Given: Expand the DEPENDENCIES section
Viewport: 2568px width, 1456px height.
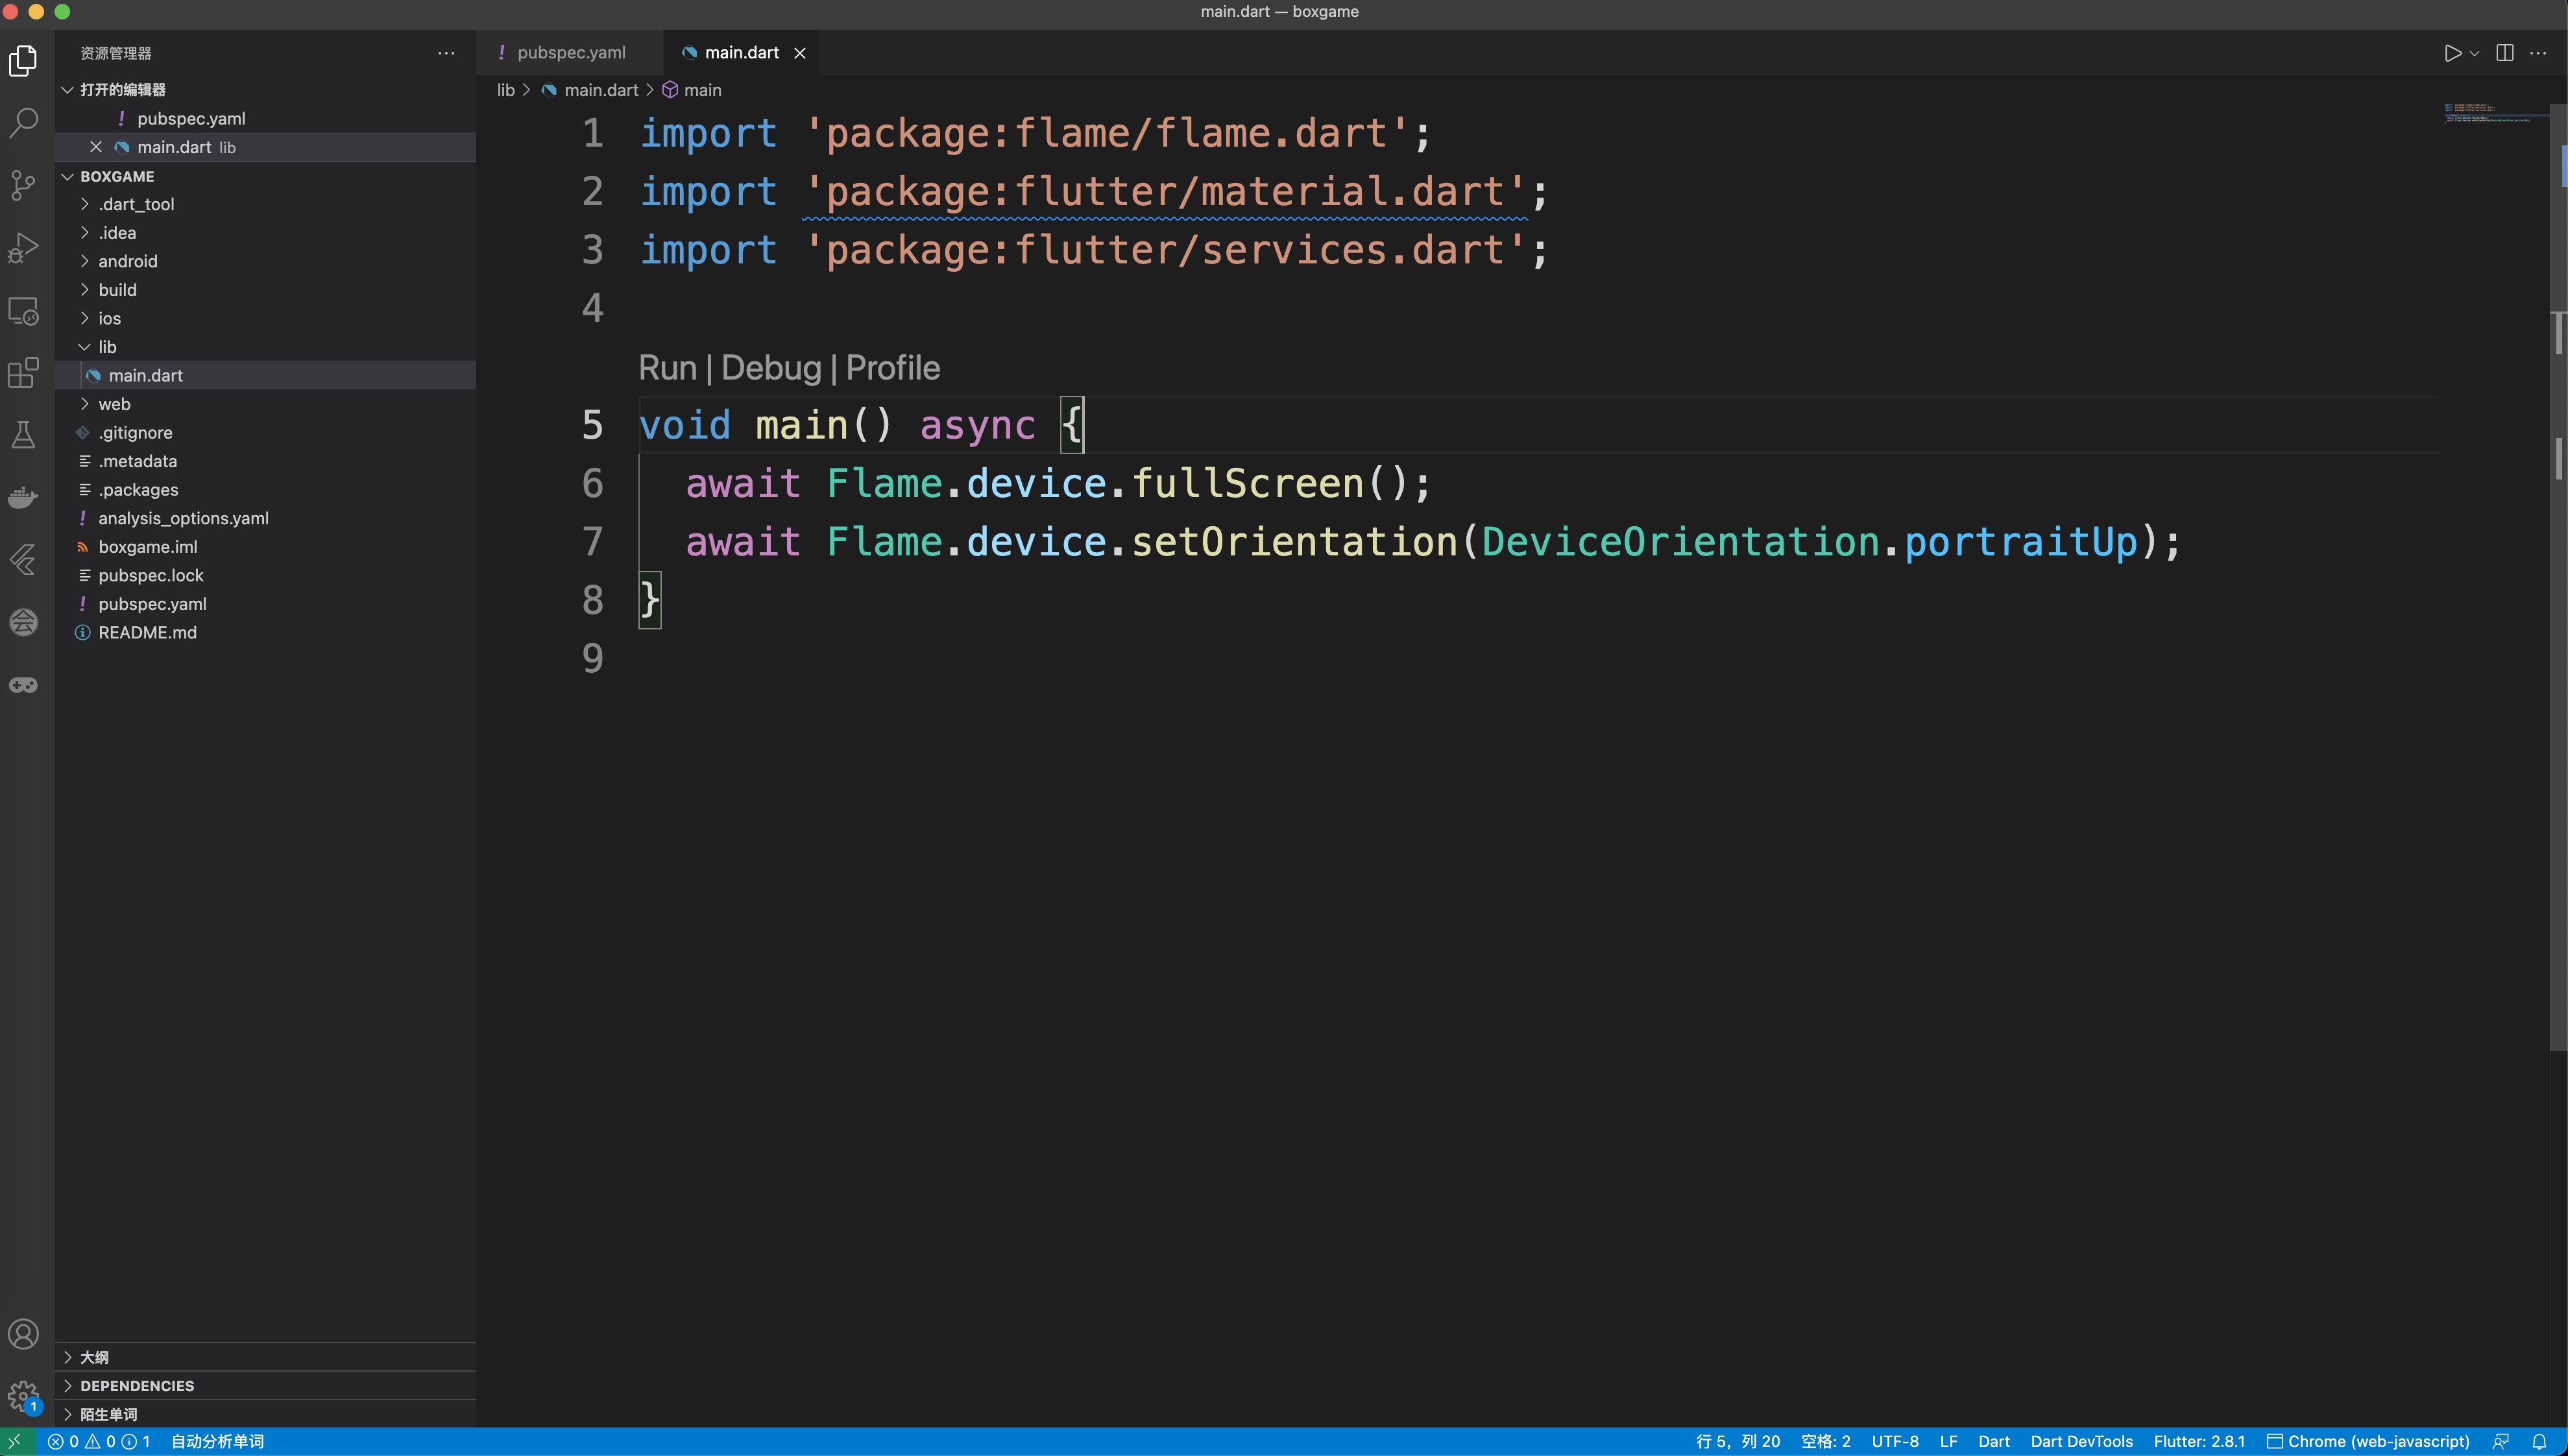Looking at the screenshot, I should pos(137,1385).
